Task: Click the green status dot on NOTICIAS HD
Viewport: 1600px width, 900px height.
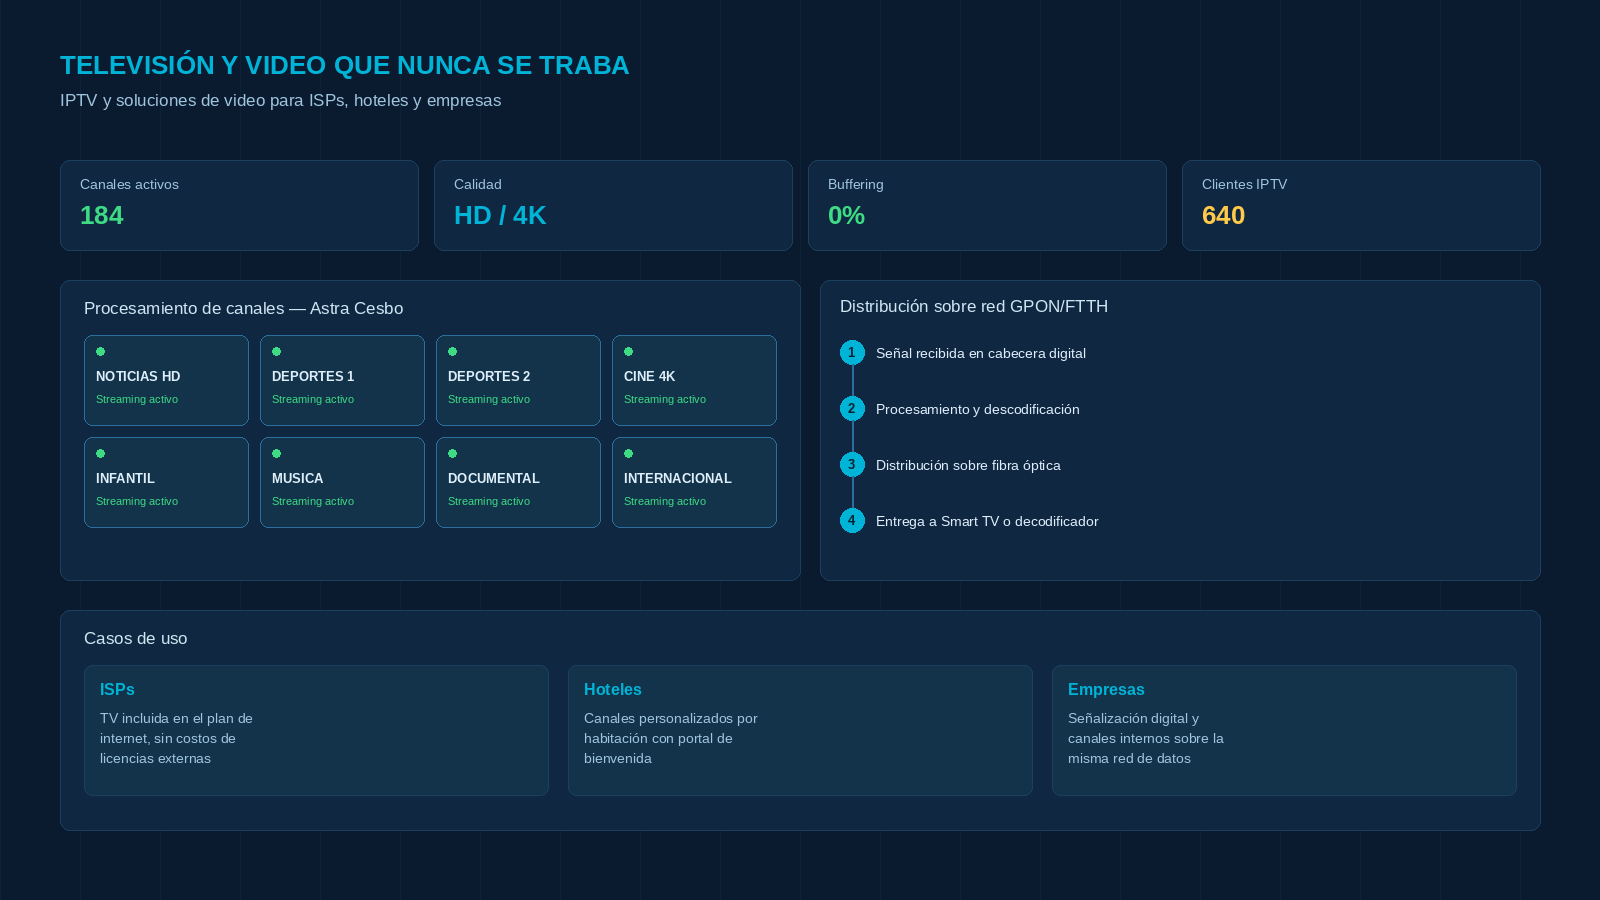Action: pos(100,351)
